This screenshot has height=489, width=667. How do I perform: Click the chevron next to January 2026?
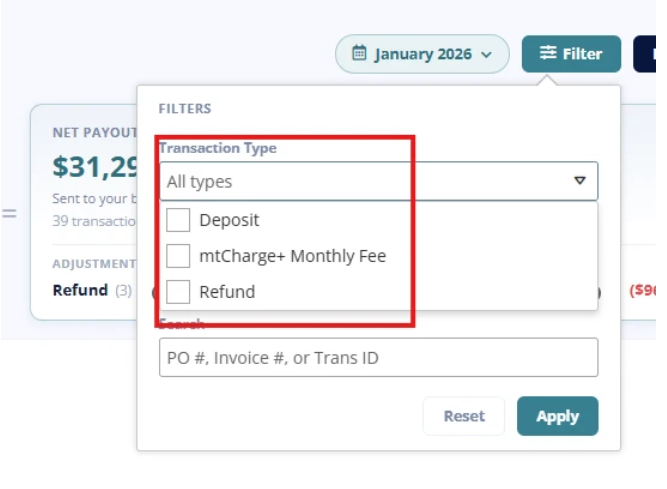[486, 54]
